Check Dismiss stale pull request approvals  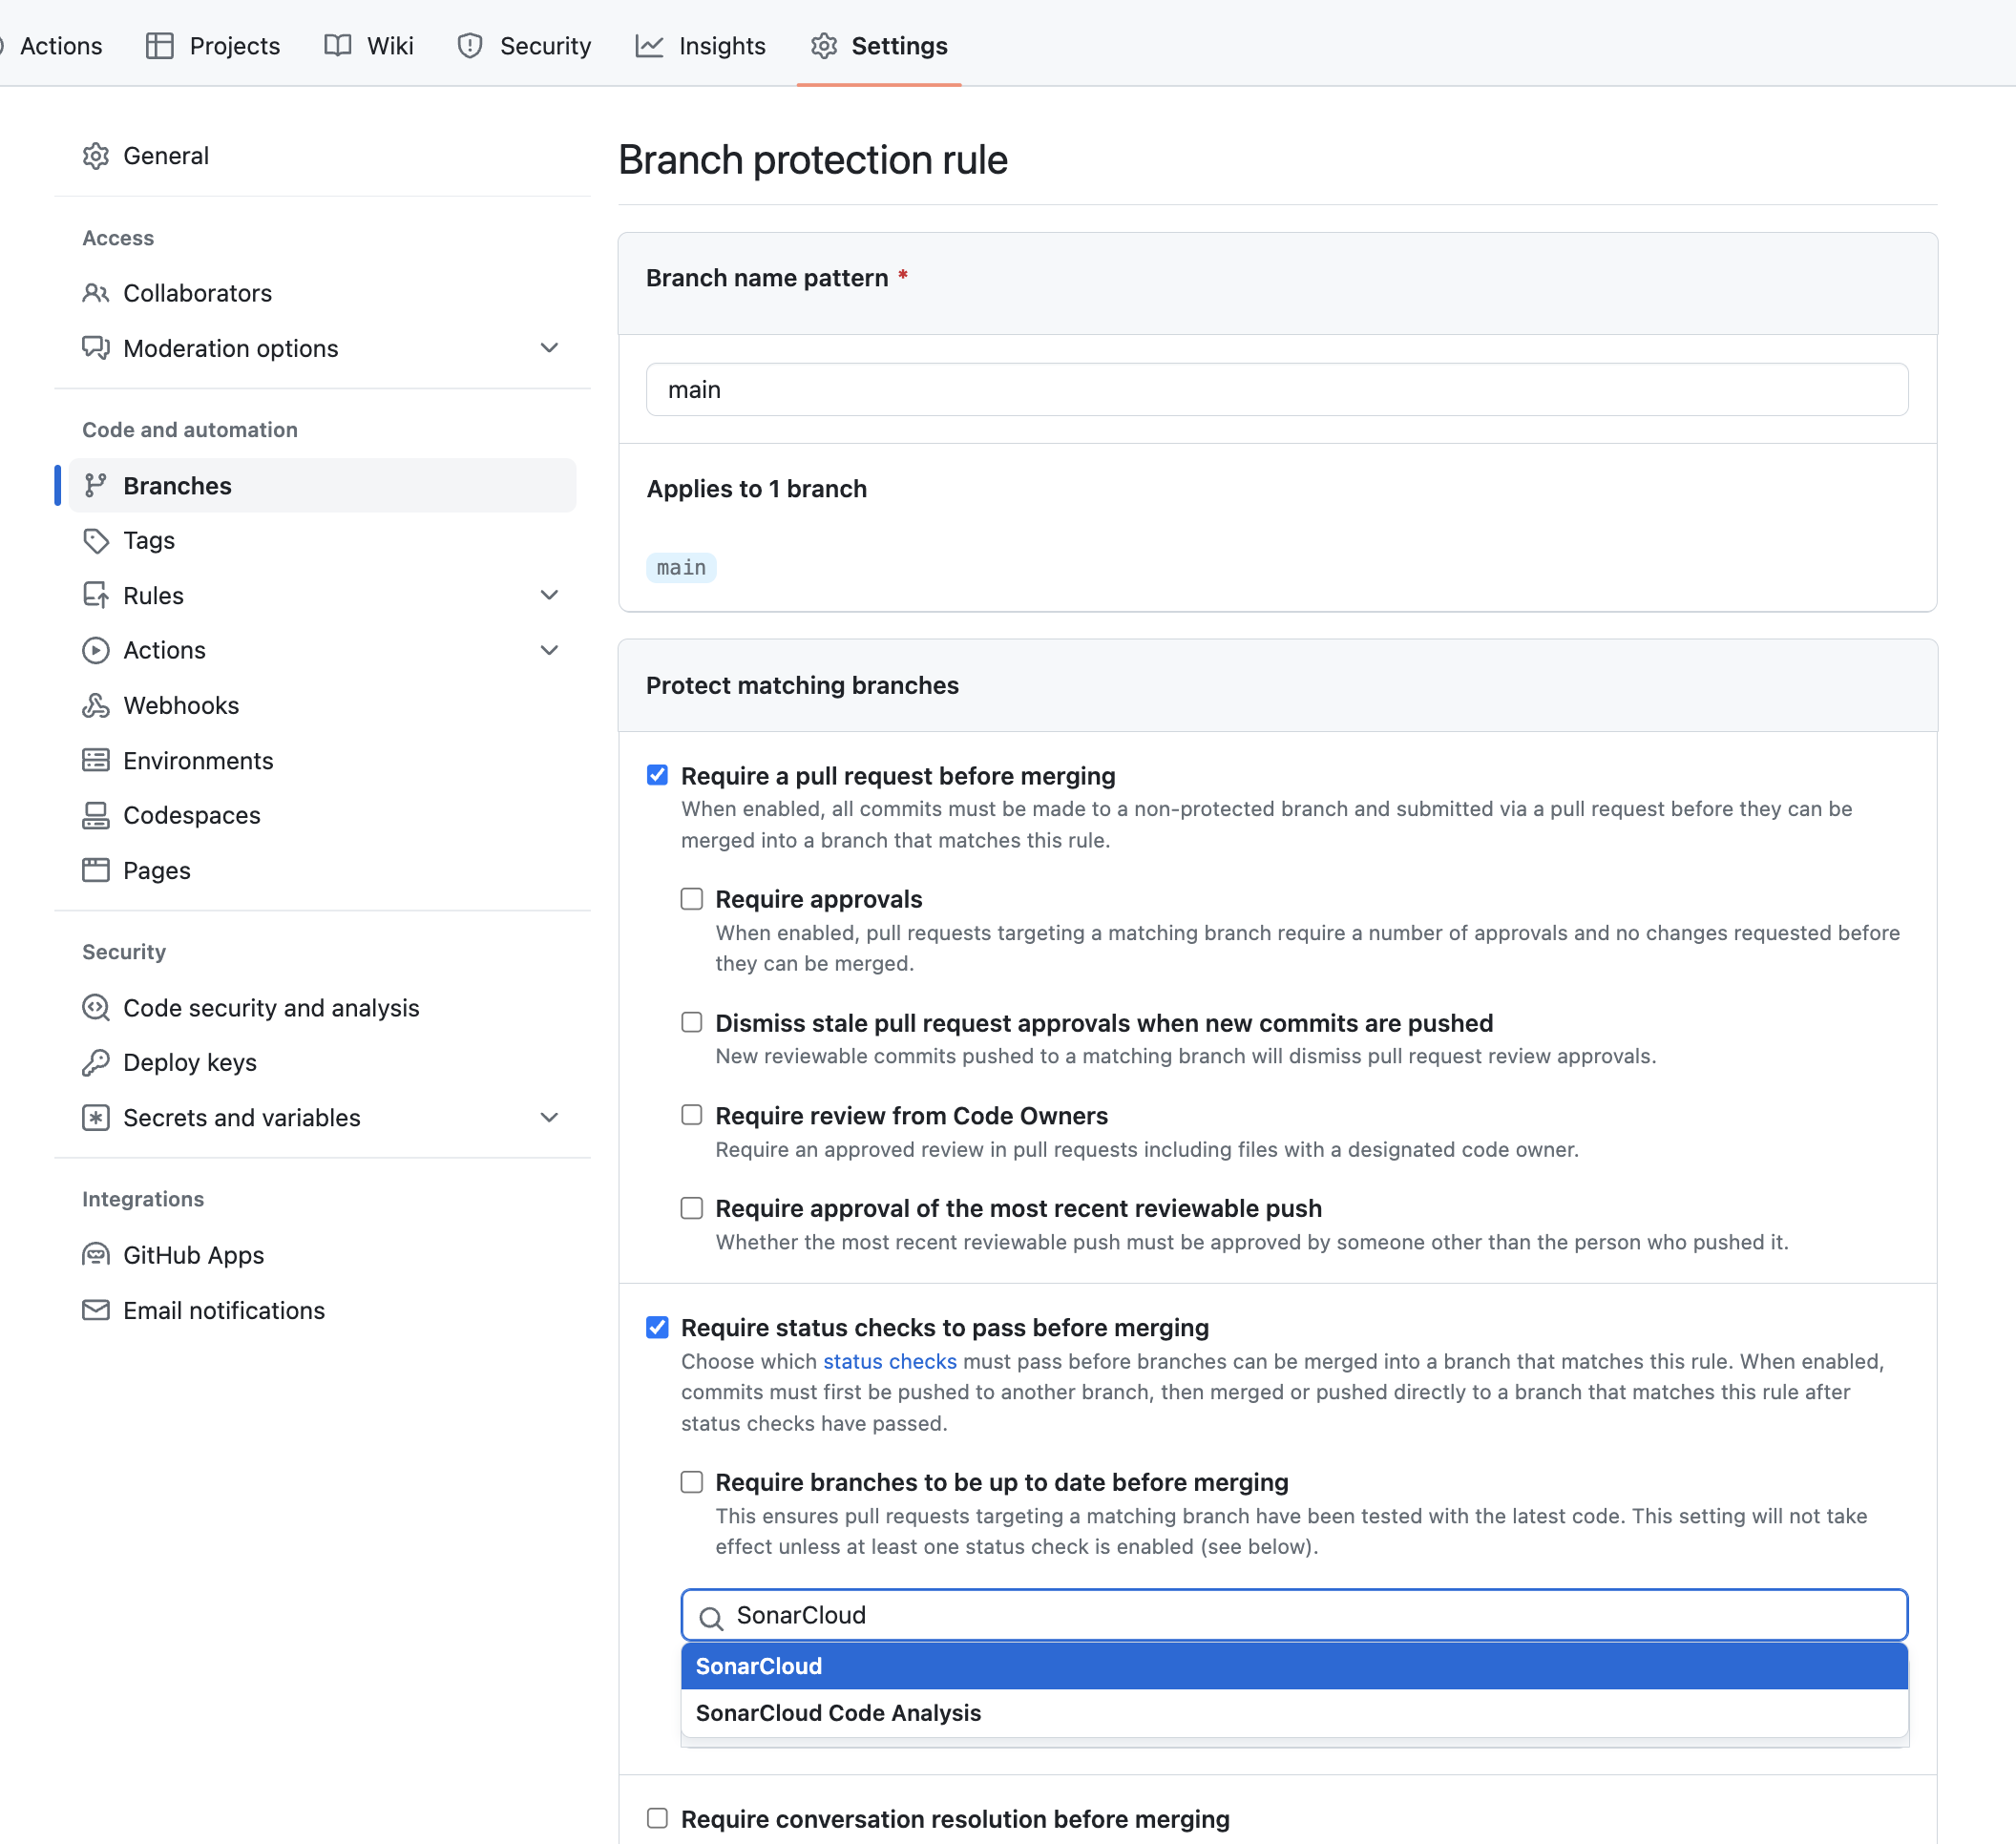coord(691,1022)
